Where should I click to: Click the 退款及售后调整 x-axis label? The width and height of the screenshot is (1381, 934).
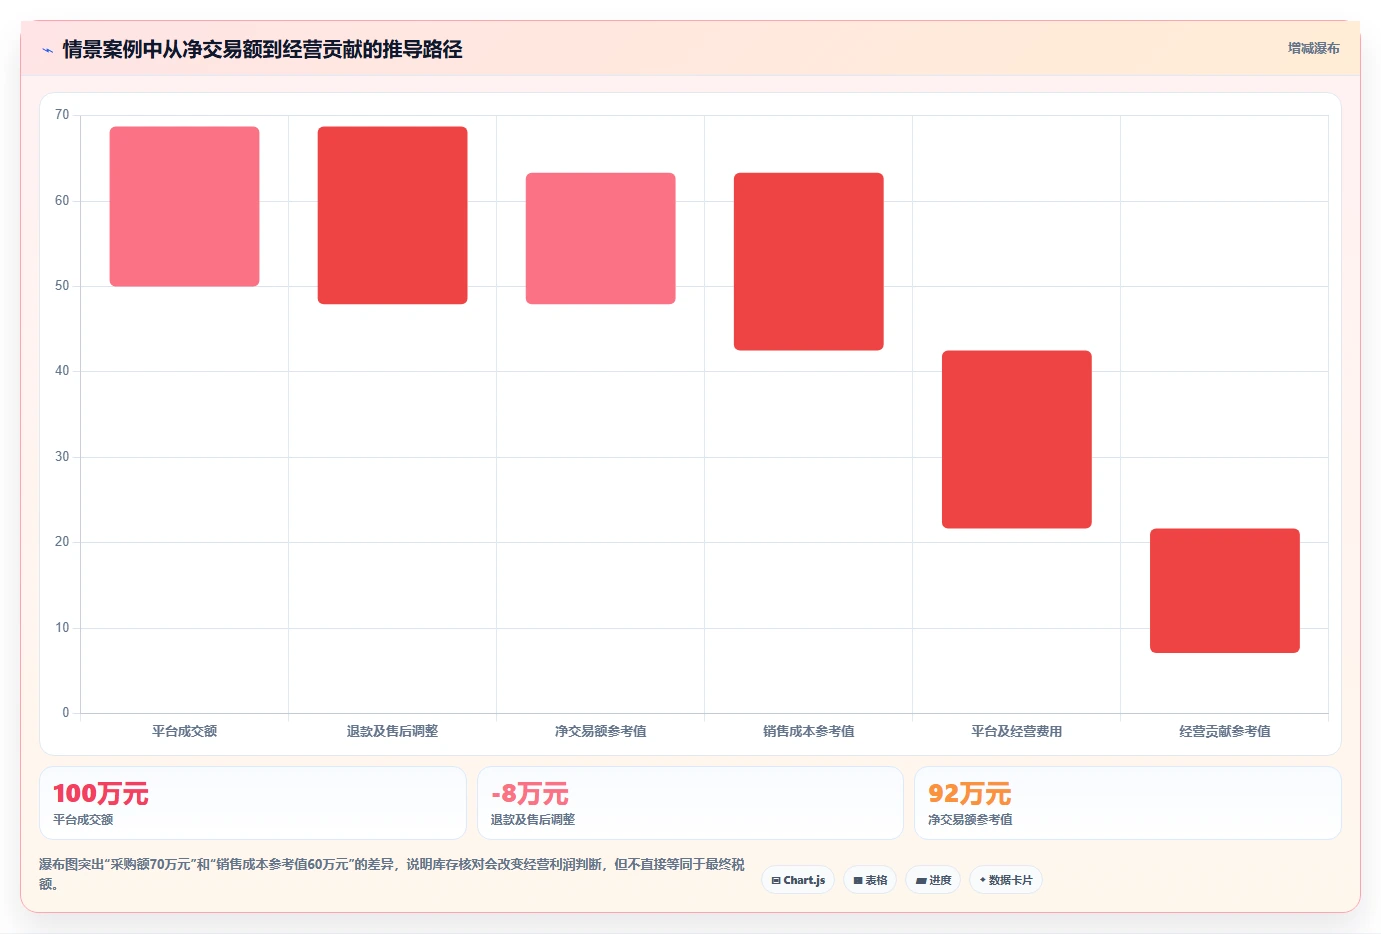pos(393,731)
